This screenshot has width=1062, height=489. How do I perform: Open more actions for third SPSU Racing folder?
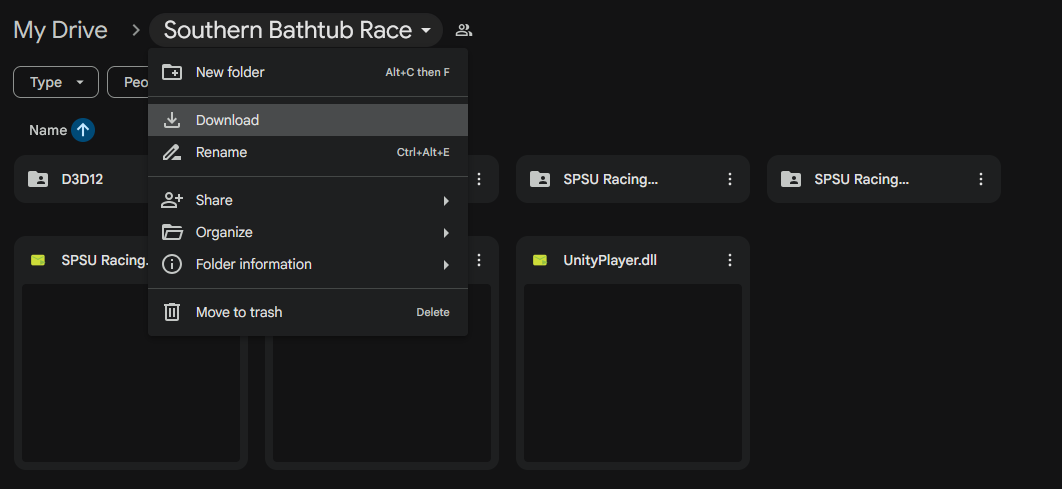pos(730,179)
